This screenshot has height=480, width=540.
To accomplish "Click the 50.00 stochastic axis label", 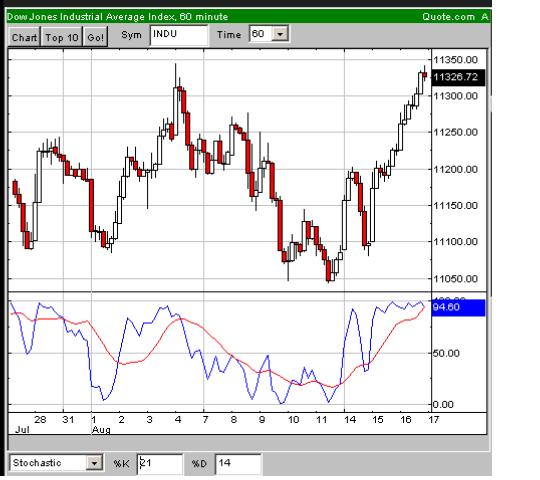I will (446, 353).
